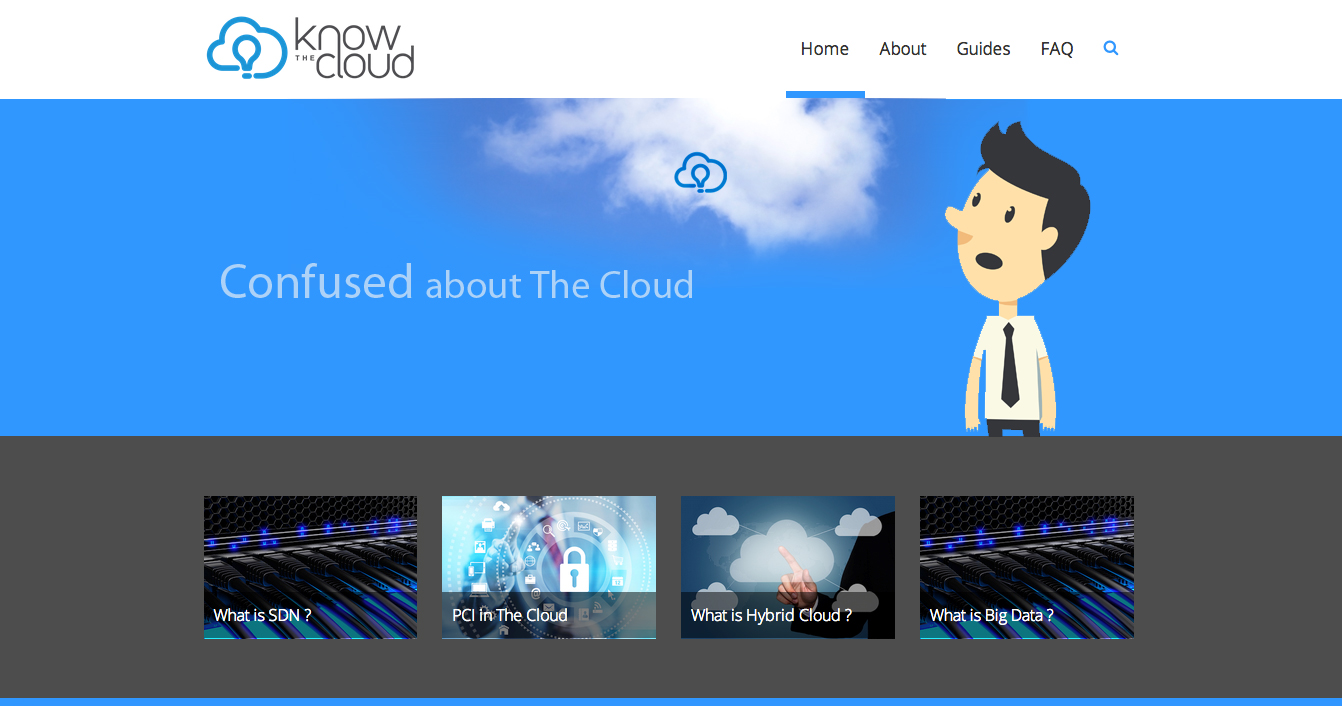Click the cloud lightbulb icon in the logo
This screenshot has height=706, width=1342.
[x=245, y=48]
